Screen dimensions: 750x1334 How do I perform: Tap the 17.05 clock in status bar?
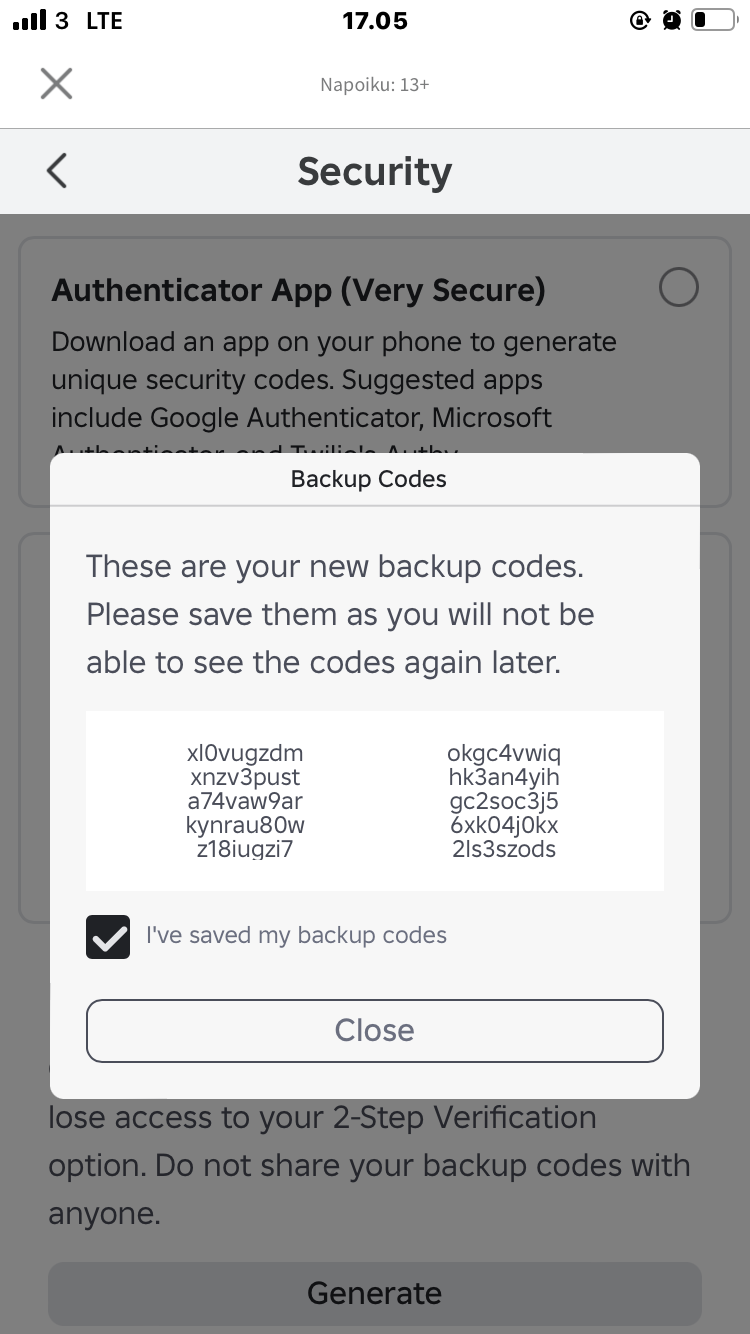point(375,21)
